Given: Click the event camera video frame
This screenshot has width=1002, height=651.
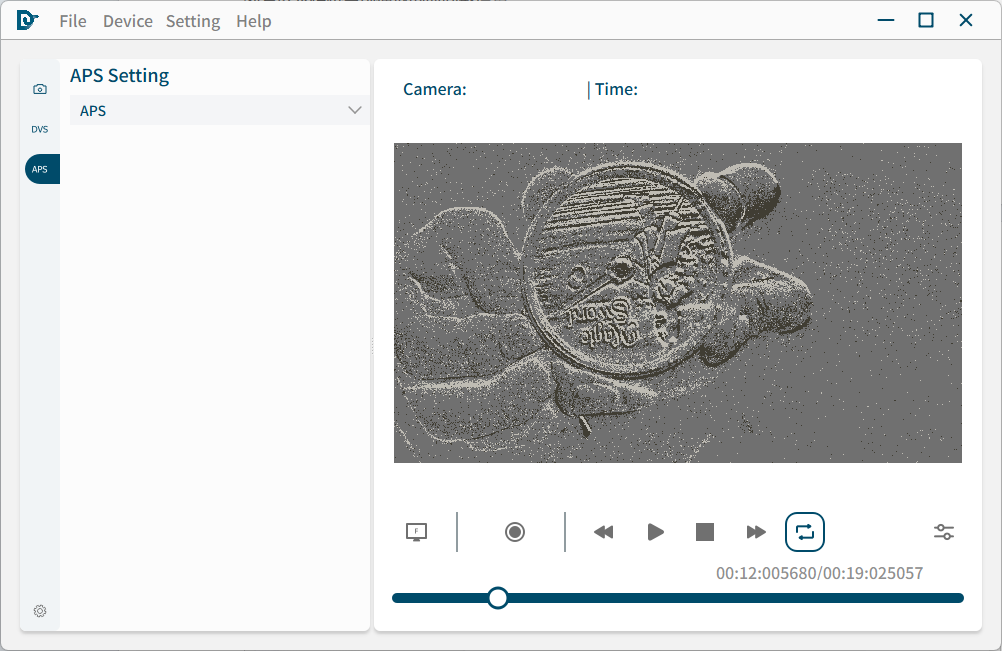Looking at the screenshot, I should pyautogui.click(x=678, y=302).
